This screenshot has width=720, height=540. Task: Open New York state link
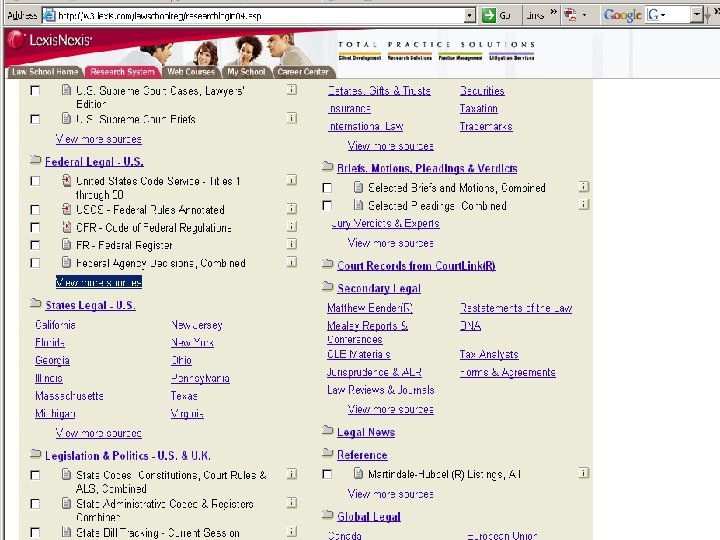pos(192,342)
